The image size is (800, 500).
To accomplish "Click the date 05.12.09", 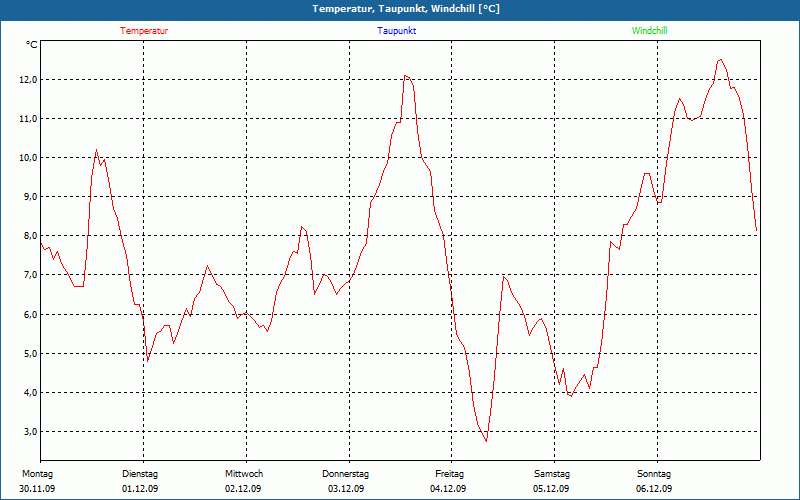I will (x=551, y=489).
